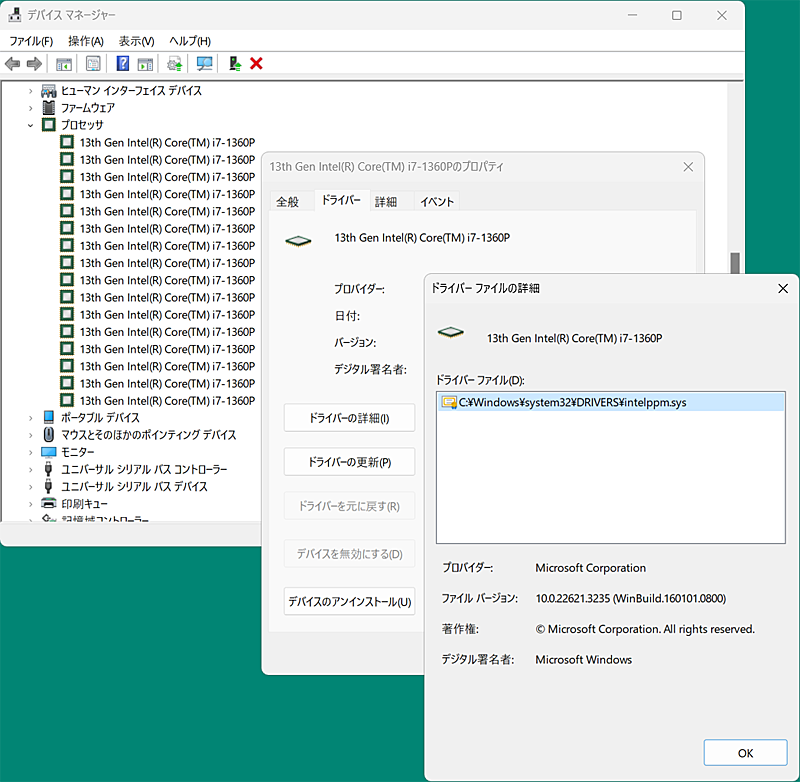
Task: Click the USB icon for ユニバーサル シリアル バス コントローラー
Action: (48, 469)
